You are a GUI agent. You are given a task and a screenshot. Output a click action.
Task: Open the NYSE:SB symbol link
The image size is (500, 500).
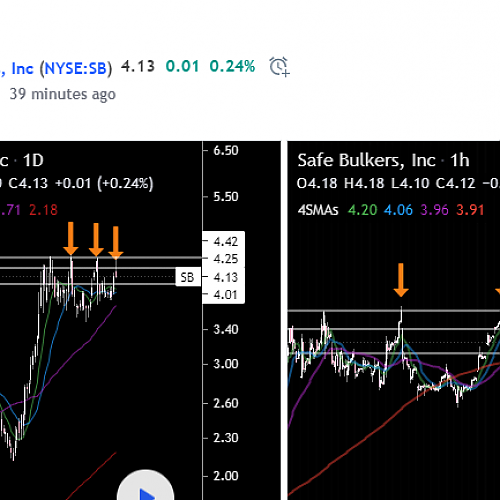click(x=76, y=69)
